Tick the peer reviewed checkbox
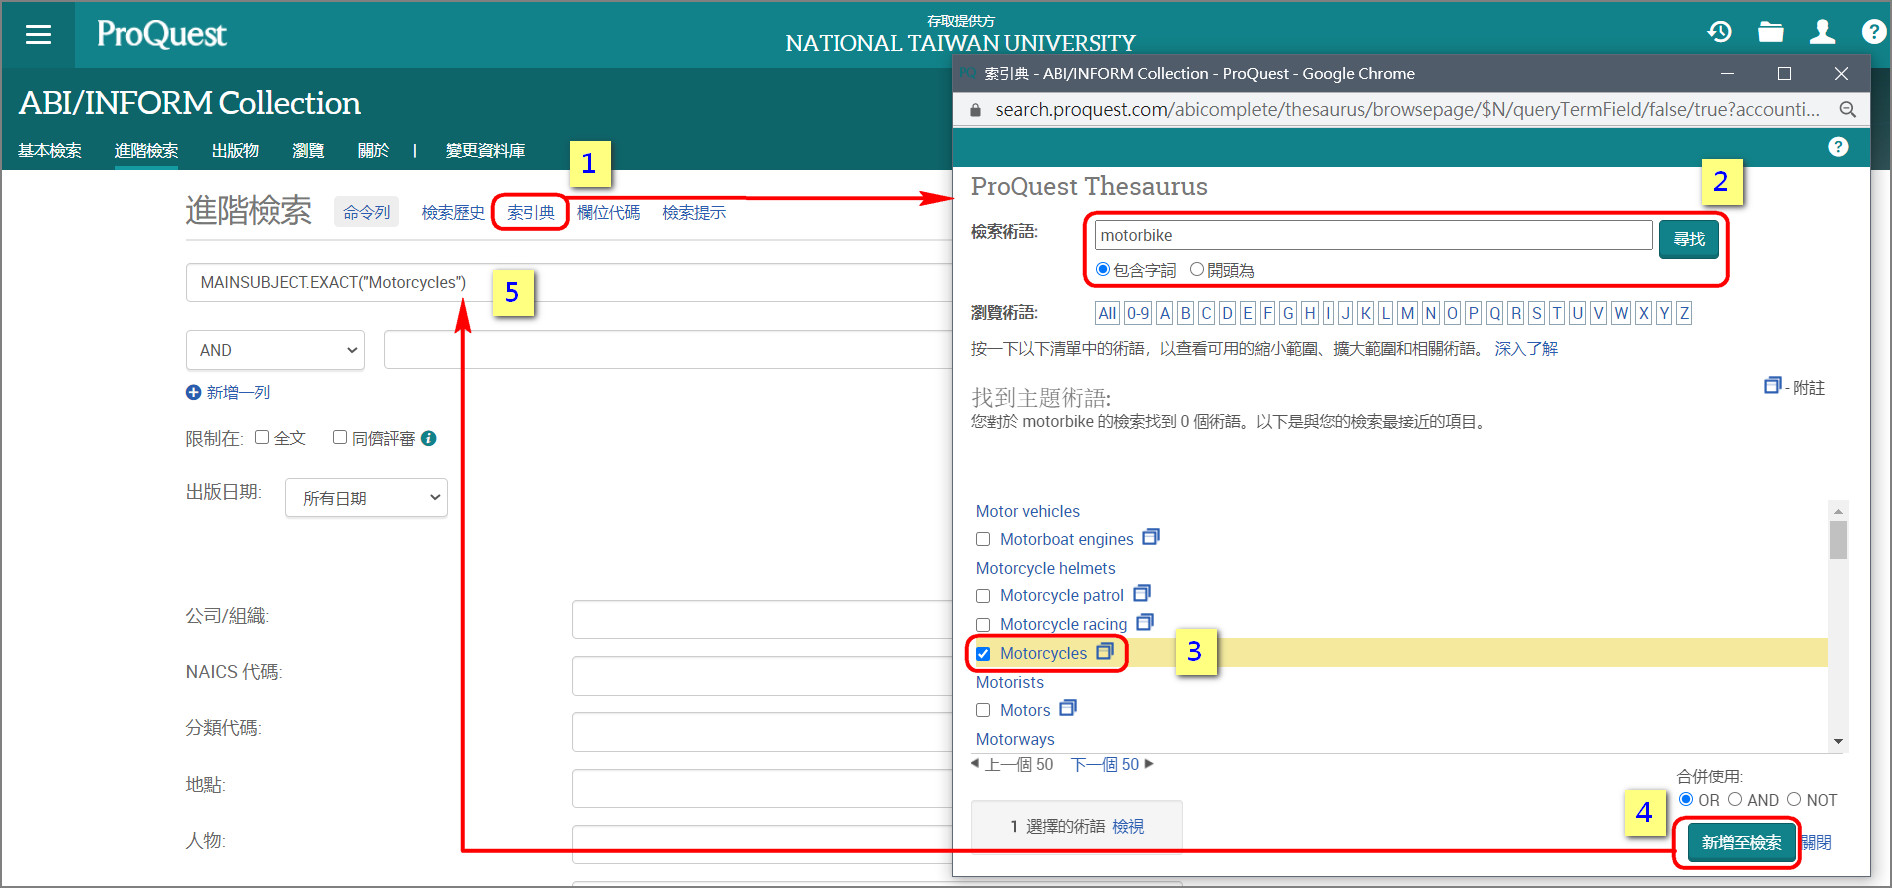Screen dimensions: 1892x888 [340, 437]
